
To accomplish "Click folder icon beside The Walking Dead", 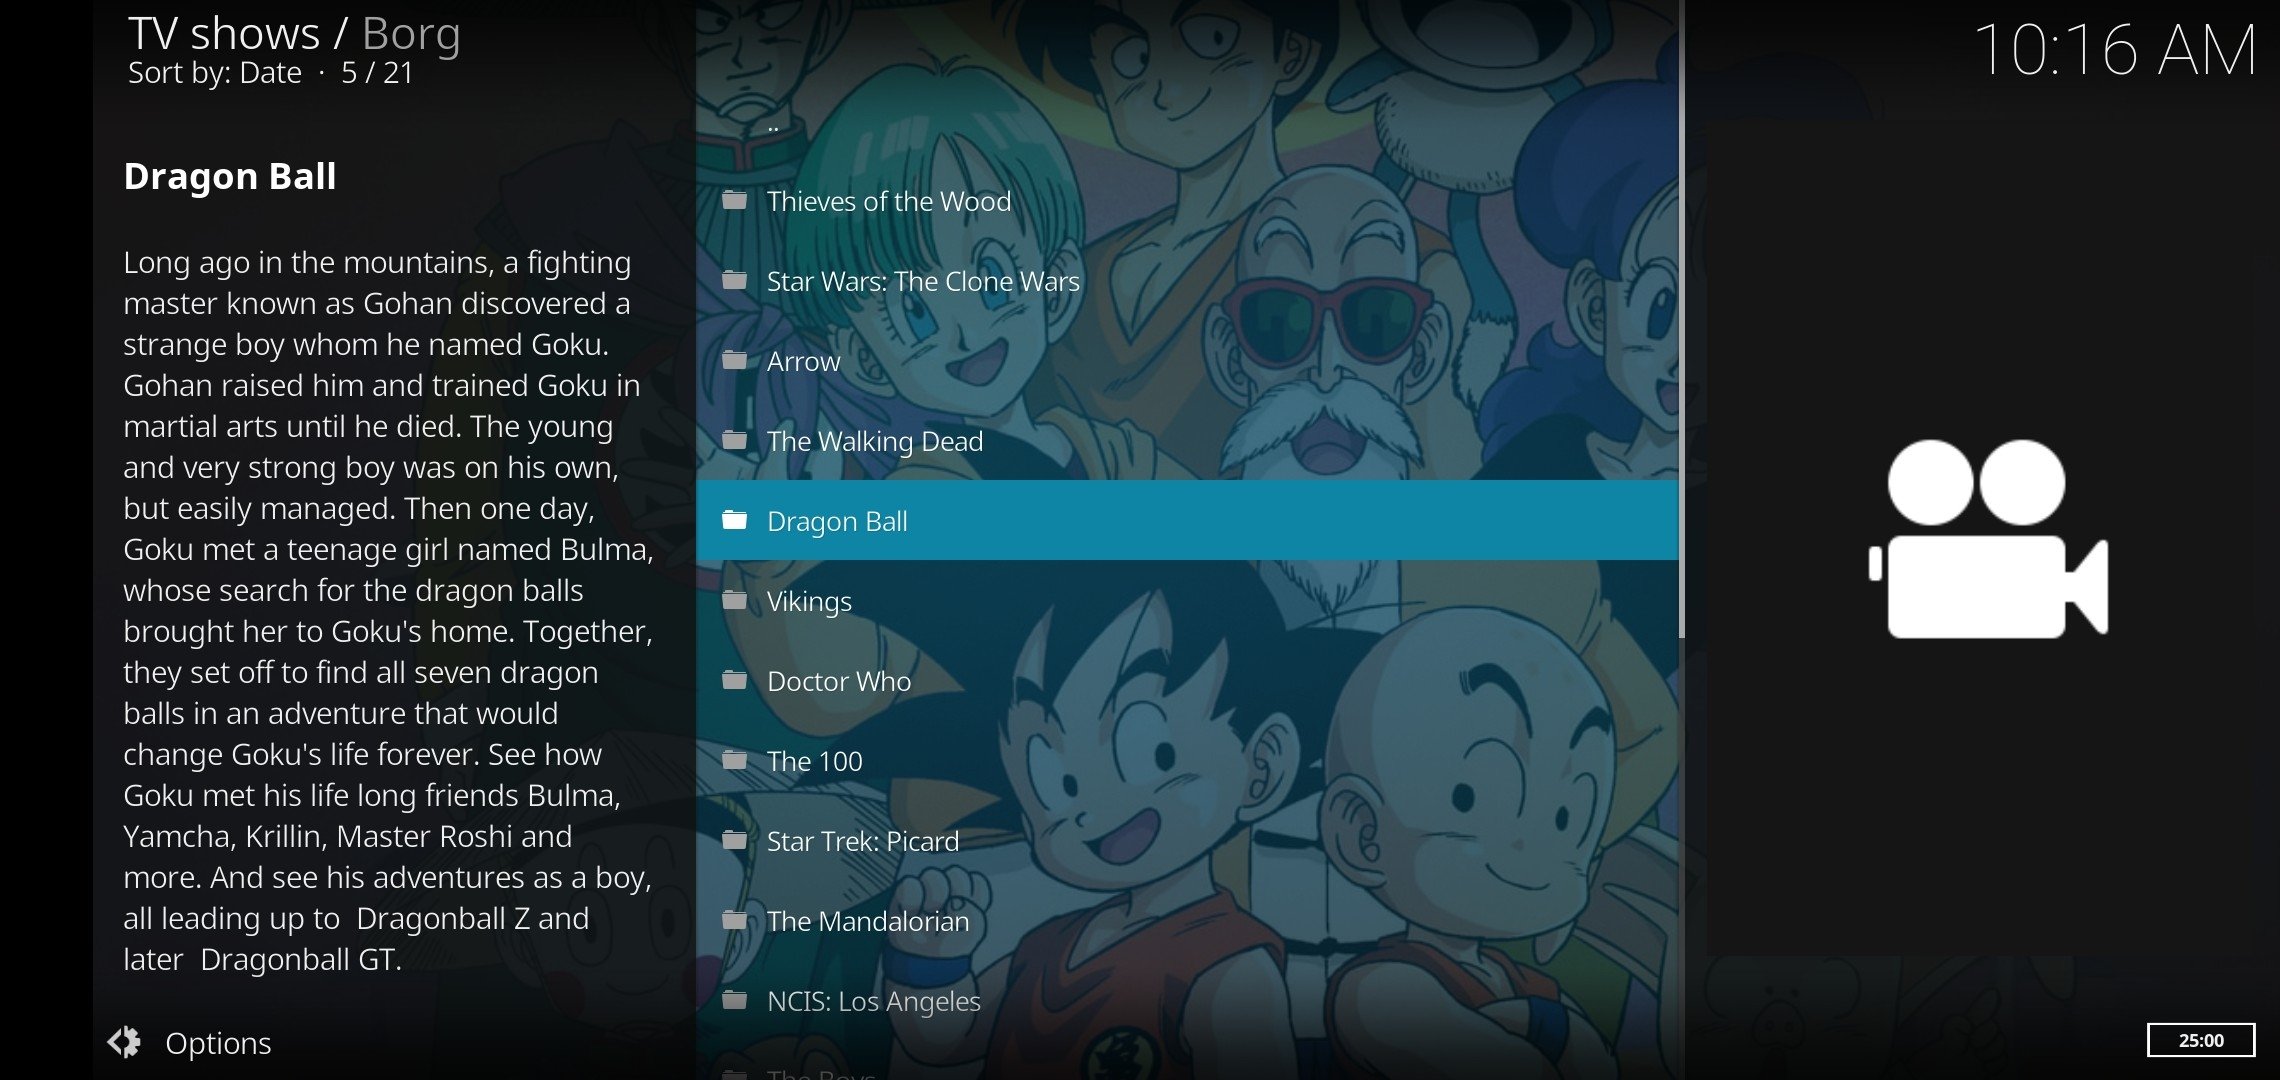I will pyautogui.click(x=735, y=440).
